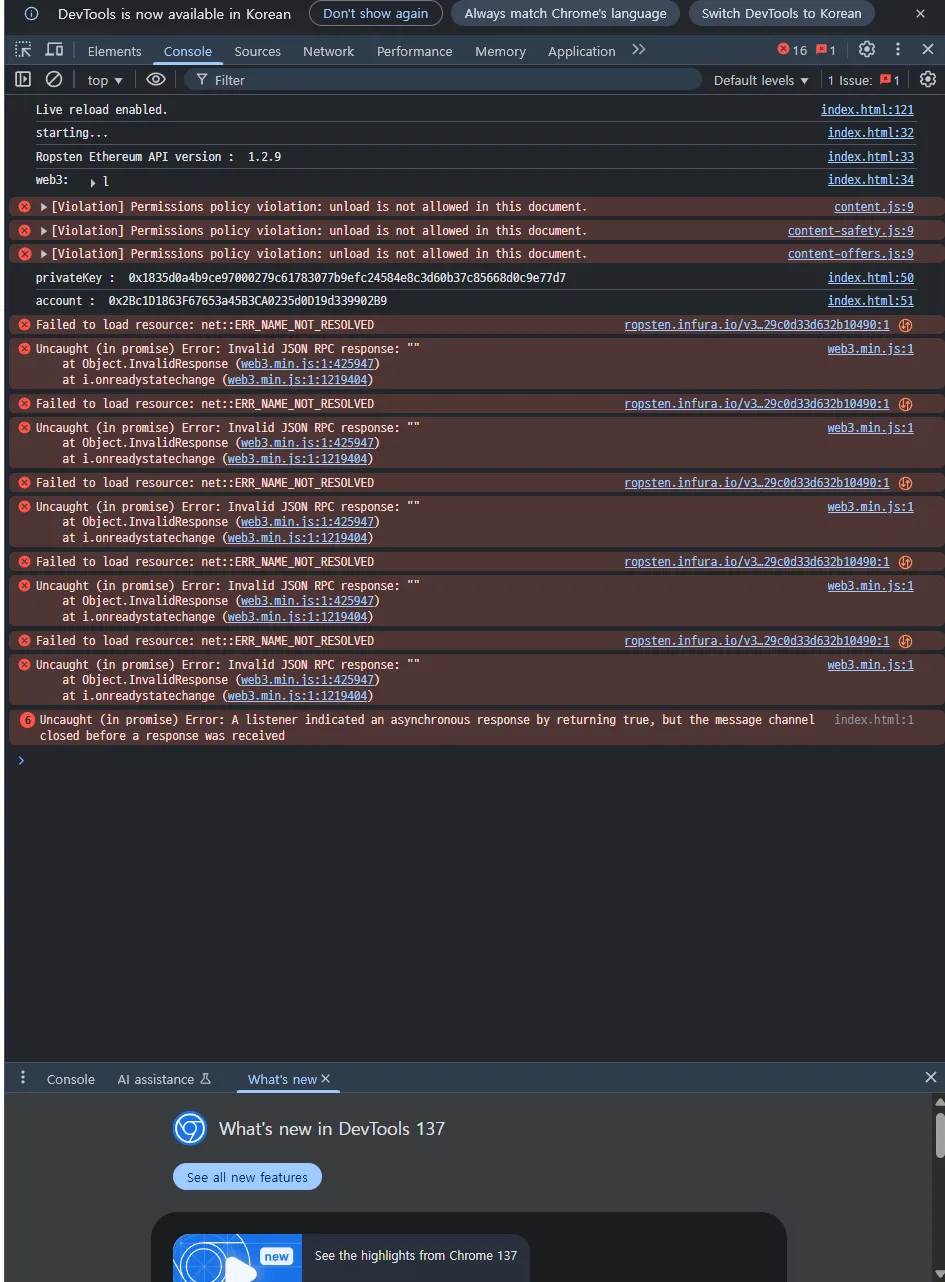Image resolution: width=945 pixels, height=1282 pixels.
Task: Activate the inspect element picker icon
Action: 23,50
